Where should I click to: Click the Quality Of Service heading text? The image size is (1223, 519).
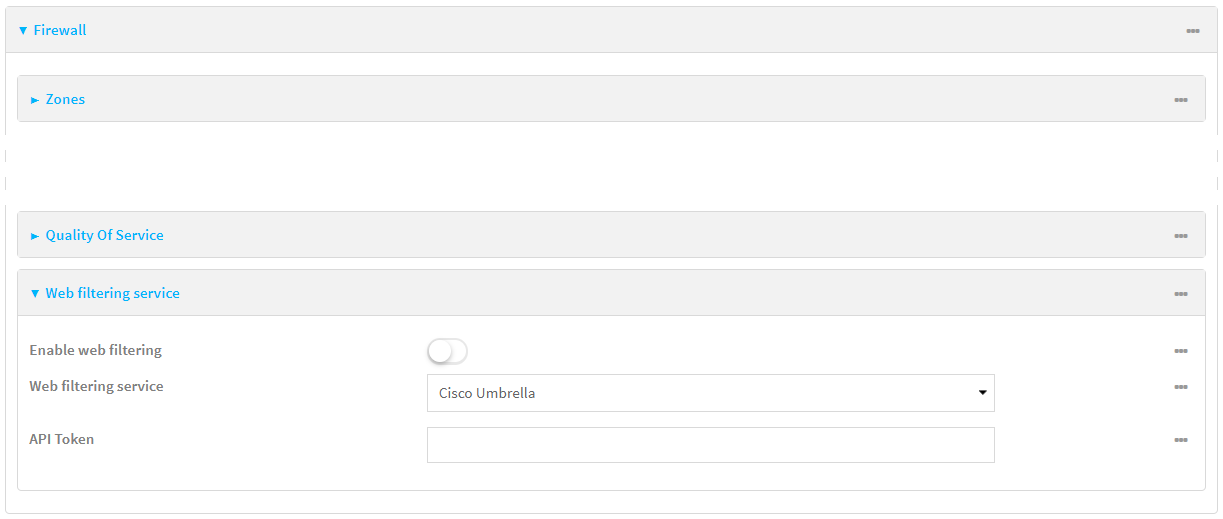(104, 236)
